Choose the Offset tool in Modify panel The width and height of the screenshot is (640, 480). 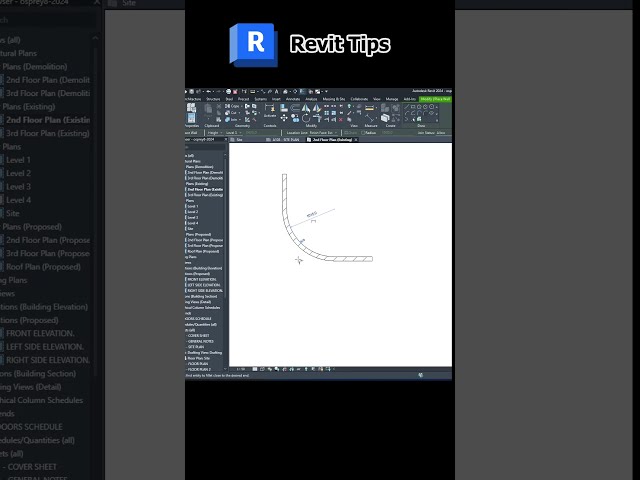pos(295,108)
